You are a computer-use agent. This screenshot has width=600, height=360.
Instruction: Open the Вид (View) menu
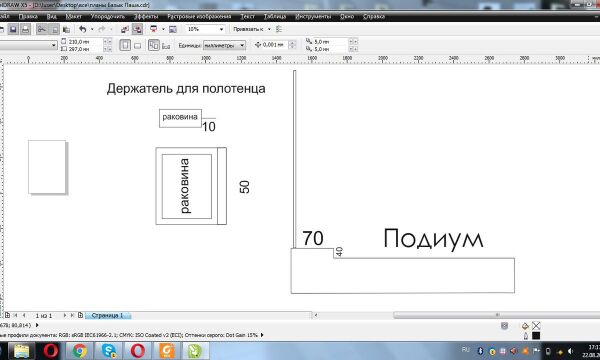click(x=52, y=16)
